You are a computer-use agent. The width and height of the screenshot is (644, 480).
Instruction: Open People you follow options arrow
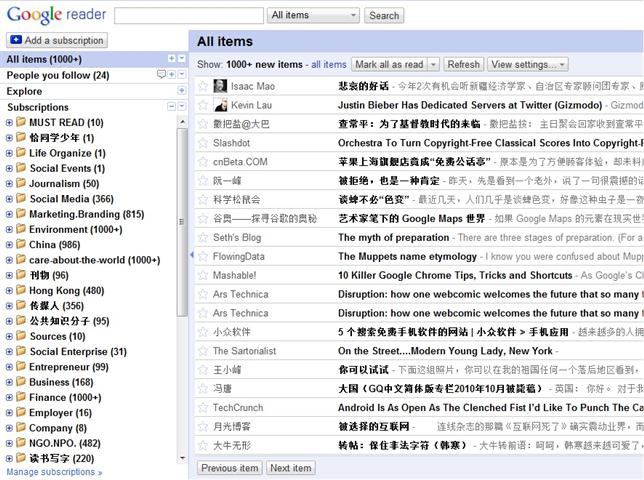click(x=182, y=75)
